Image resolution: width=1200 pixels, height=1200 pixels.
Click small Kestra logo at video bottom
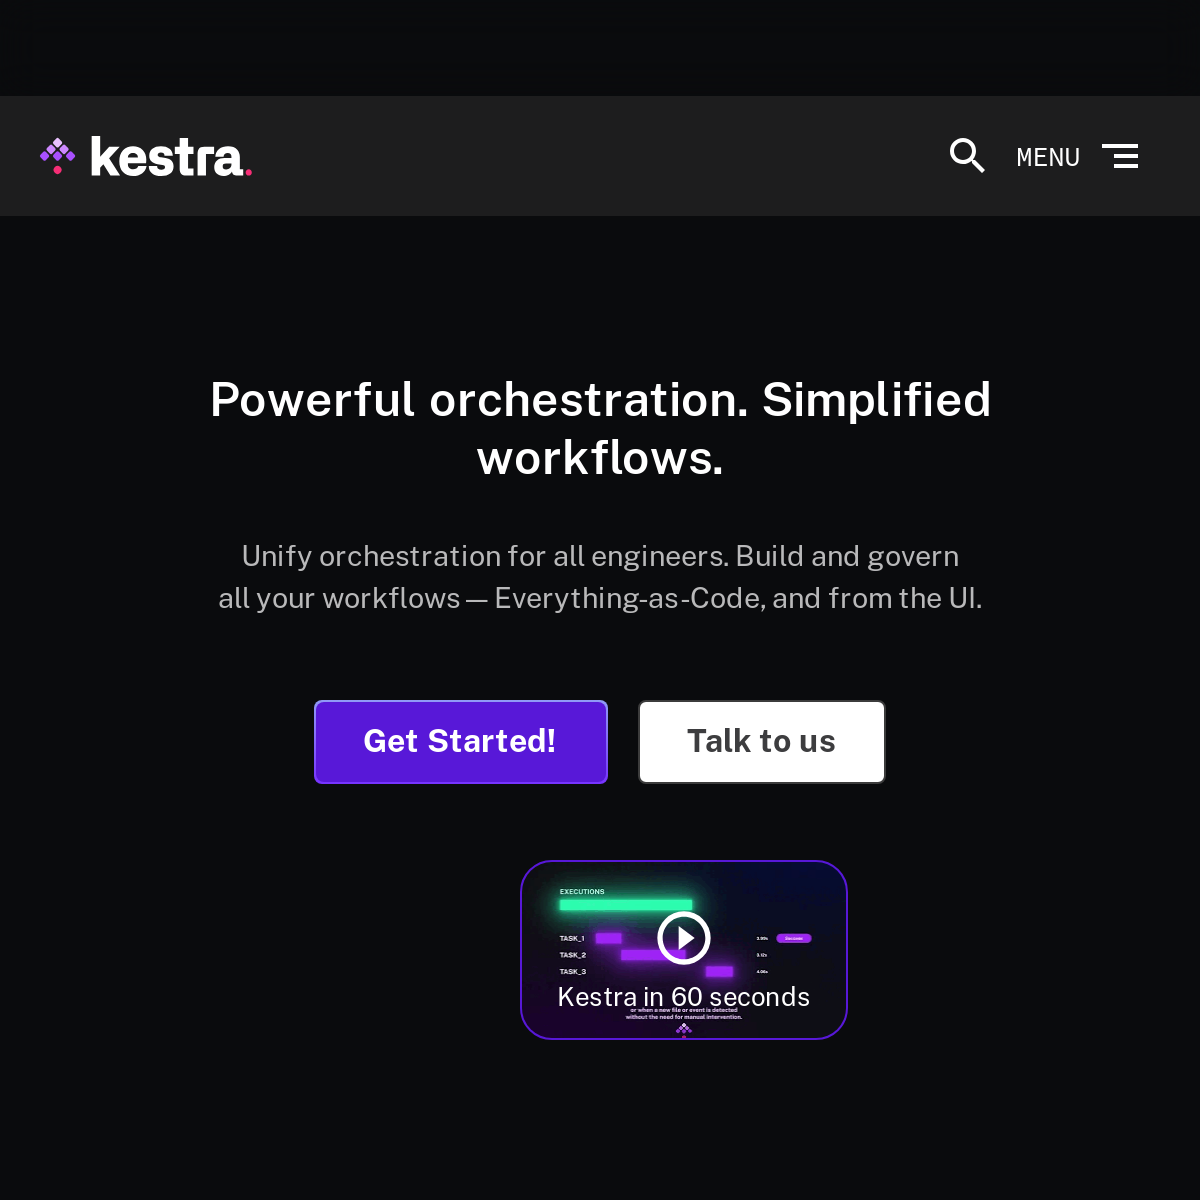pos(684,1029)
